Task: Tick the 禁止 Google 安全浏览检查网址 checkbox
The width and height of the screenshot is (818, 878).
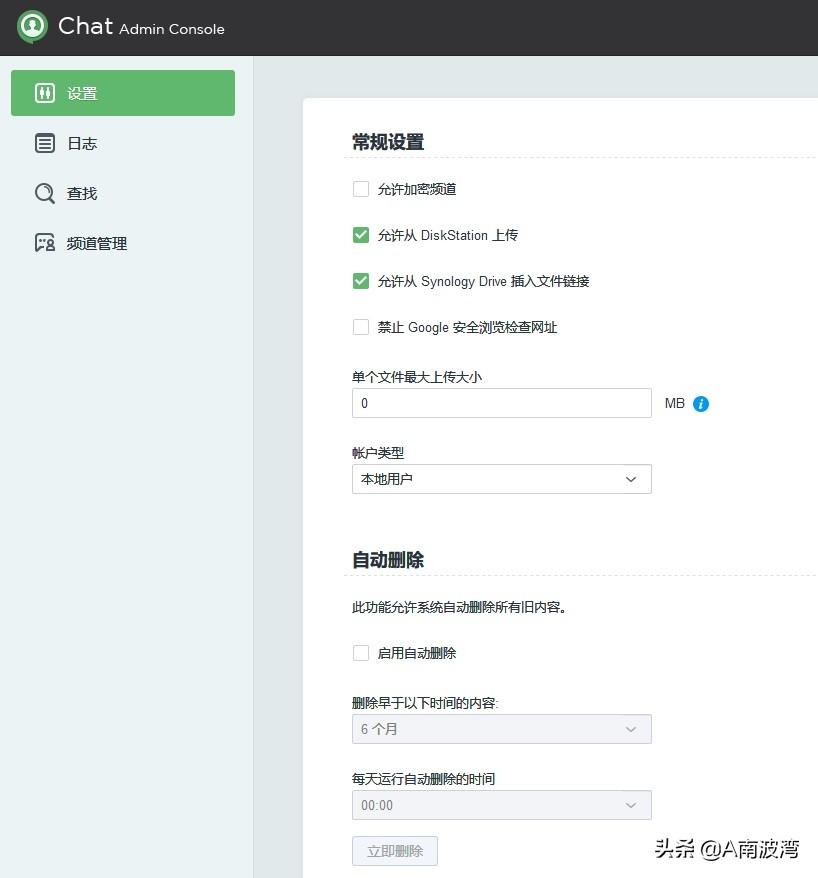Action: [361, 327]
